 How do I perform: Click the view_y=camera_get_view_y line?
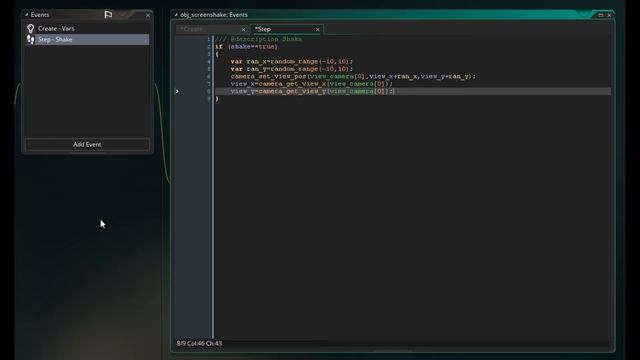pyautogui.click(x=312, y=91)
